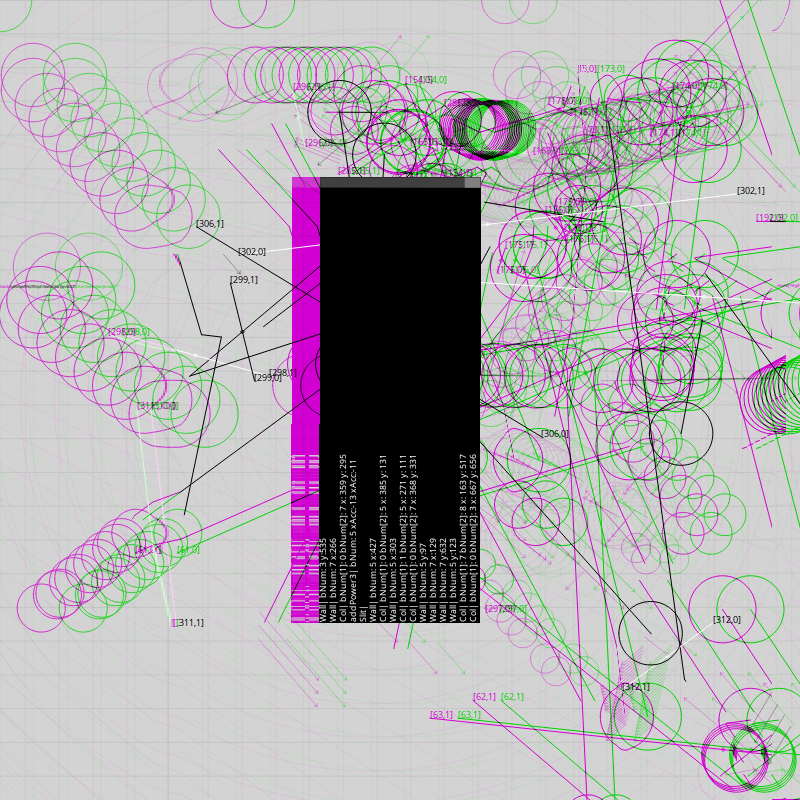Select the 'addPower3| bNum: 5' log line

pyautogui.click(x=353, y=541)
